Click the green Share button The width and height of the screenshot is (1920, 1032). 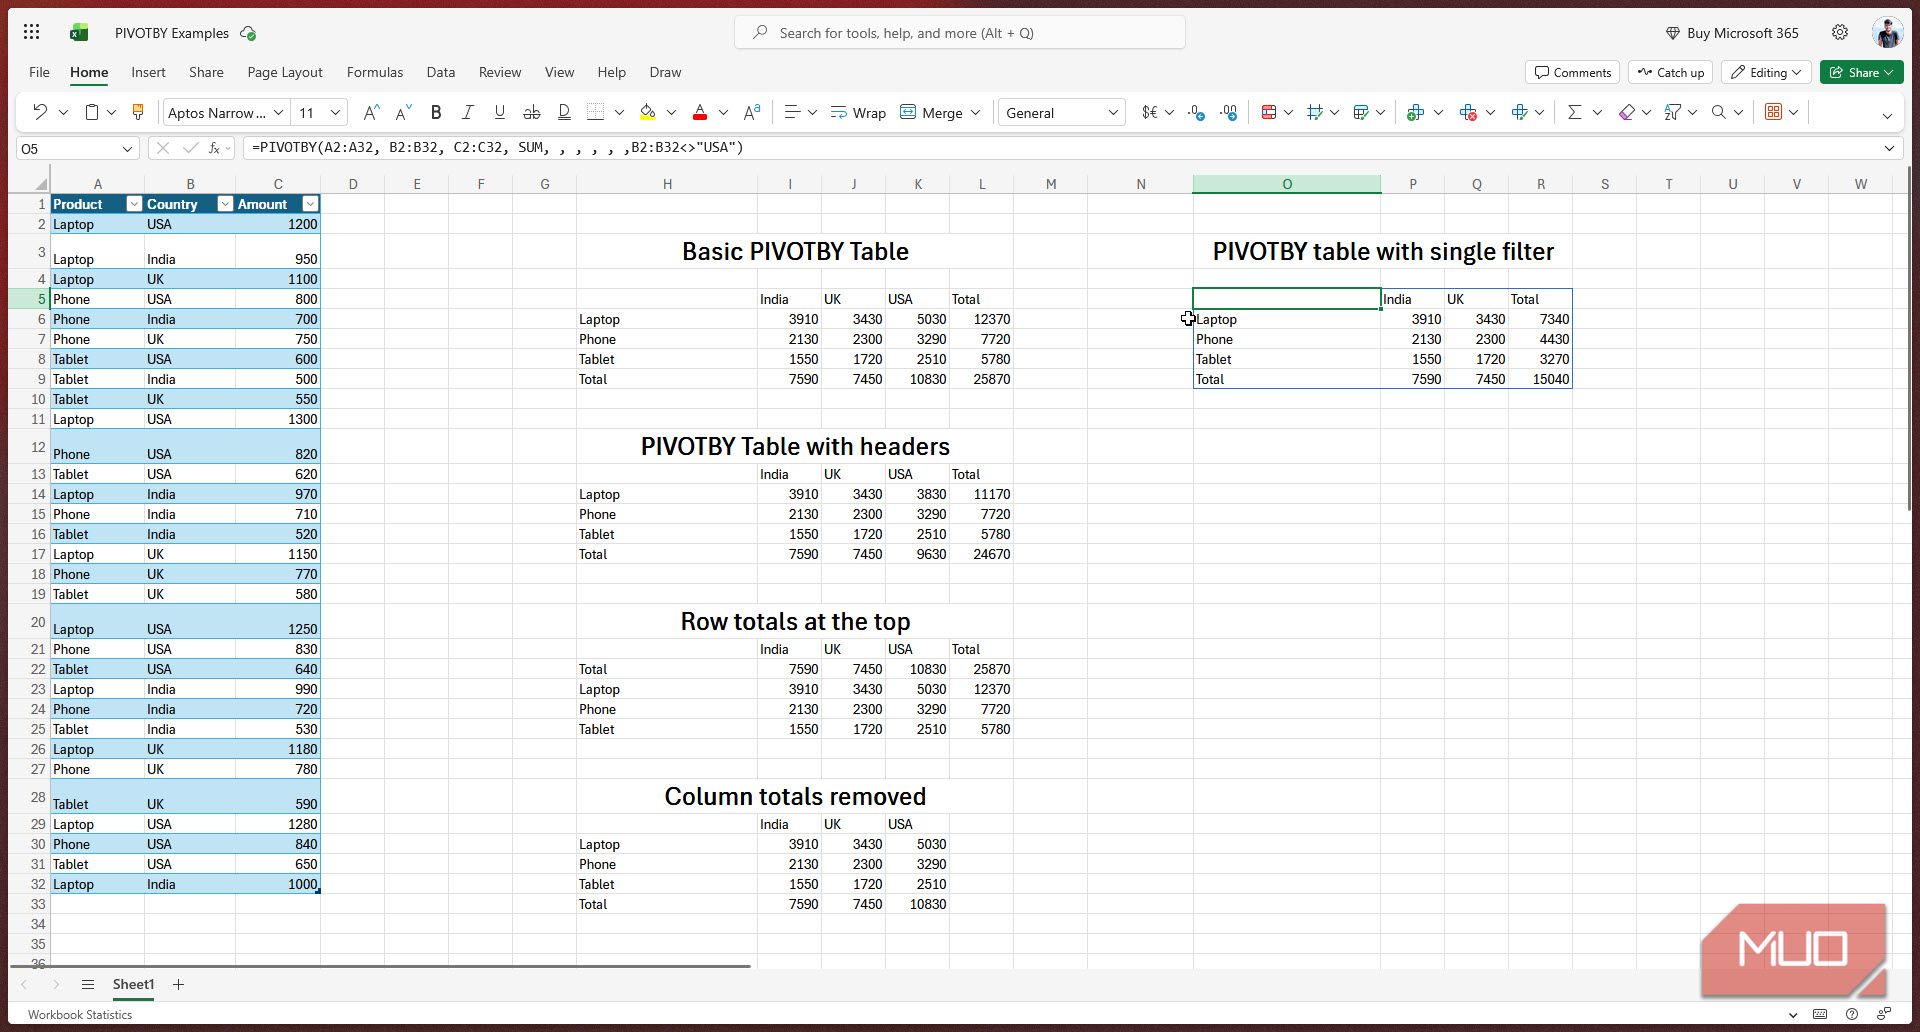pos(1861,72)
